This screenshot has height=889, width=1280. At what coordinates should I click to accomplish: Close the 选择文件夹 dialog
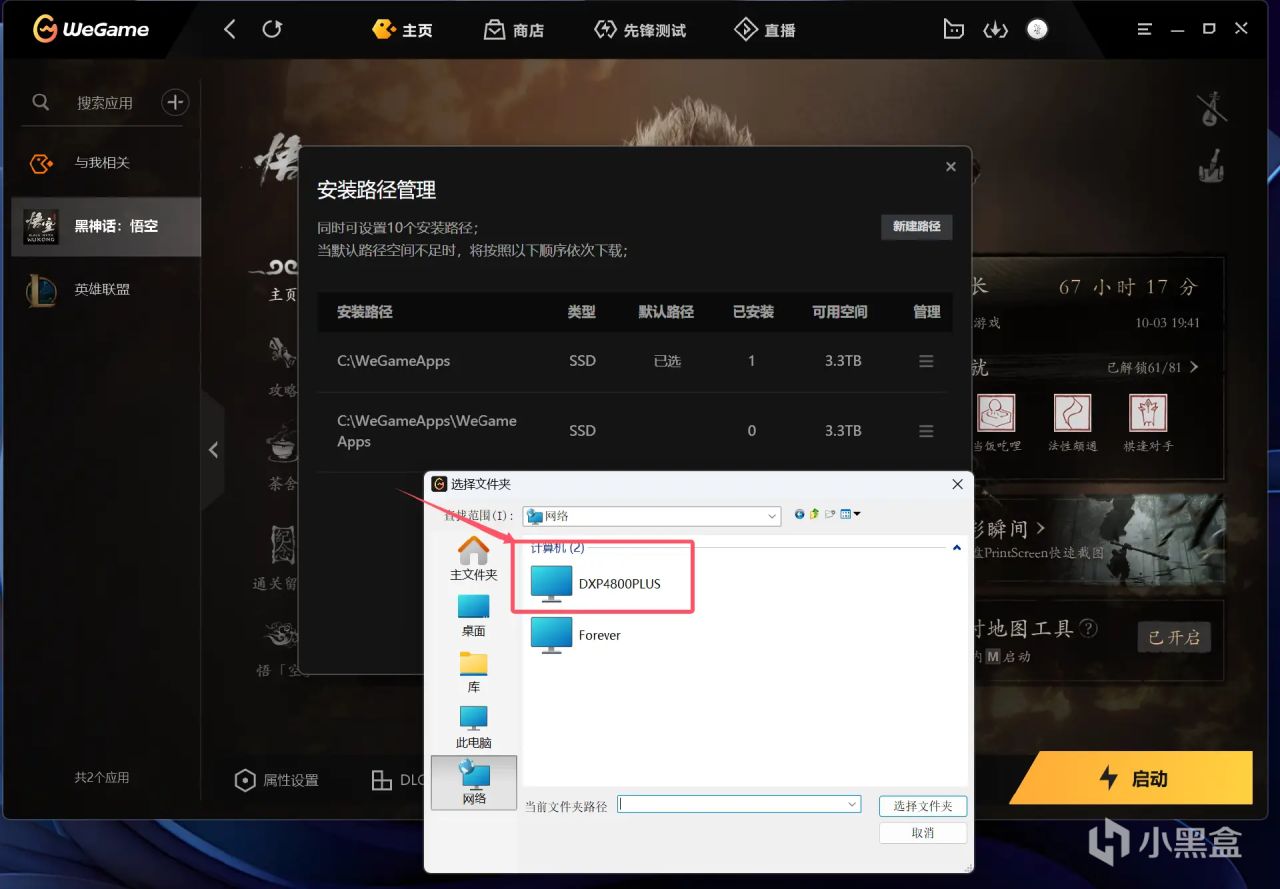tap(957, 484)
